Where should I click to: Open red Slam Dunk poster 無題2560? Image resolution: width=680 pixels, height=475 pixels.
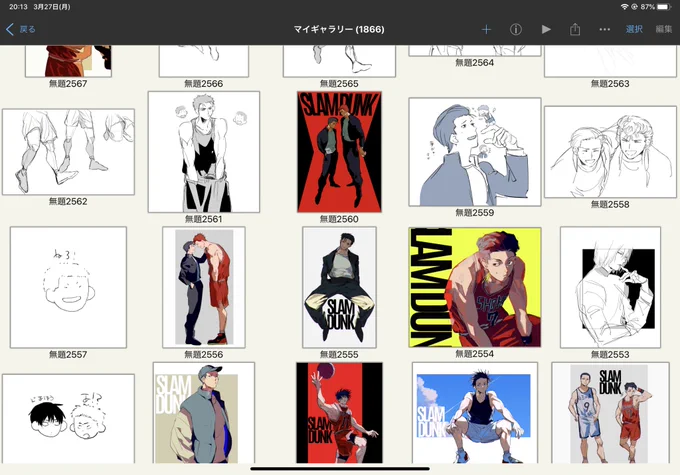(x=339, y=152)
